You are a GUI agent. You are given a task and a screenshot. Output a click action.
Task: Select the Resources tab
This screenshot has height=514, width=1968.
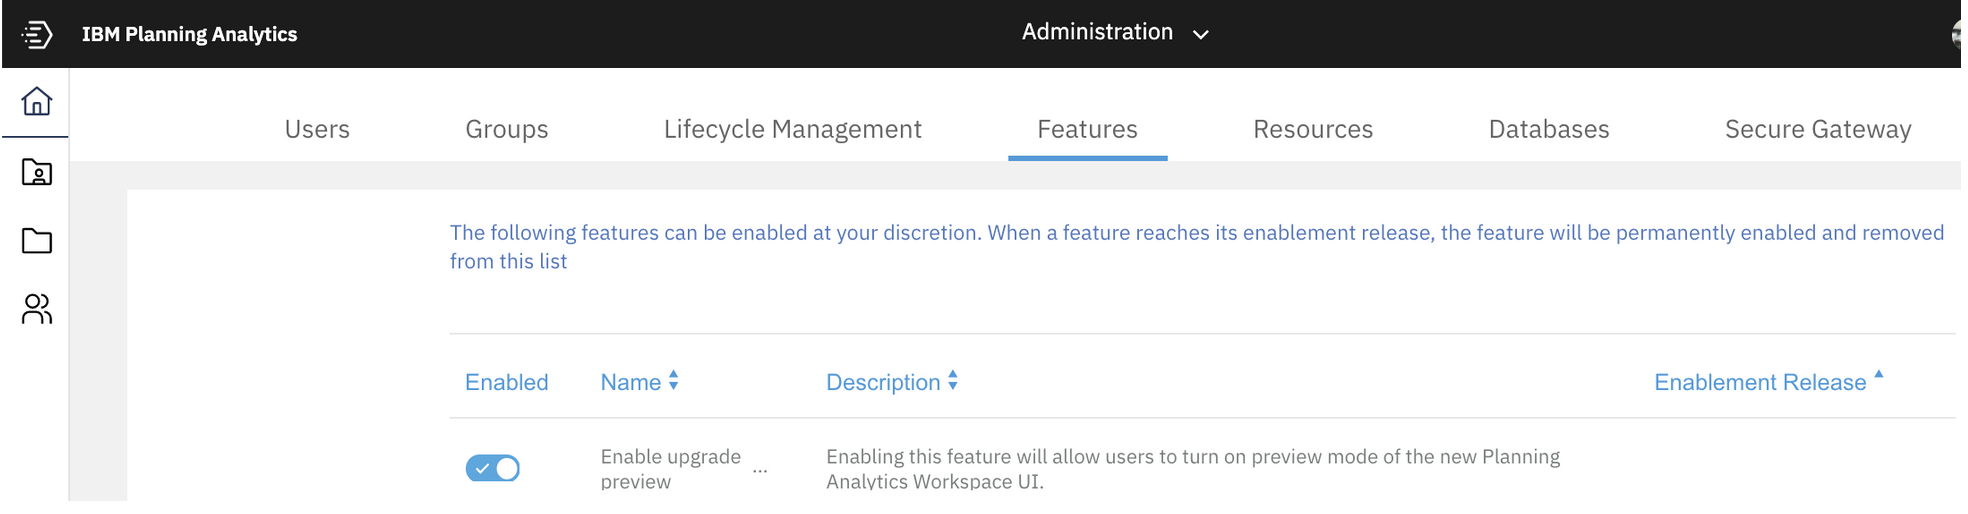pos(1313,129)
